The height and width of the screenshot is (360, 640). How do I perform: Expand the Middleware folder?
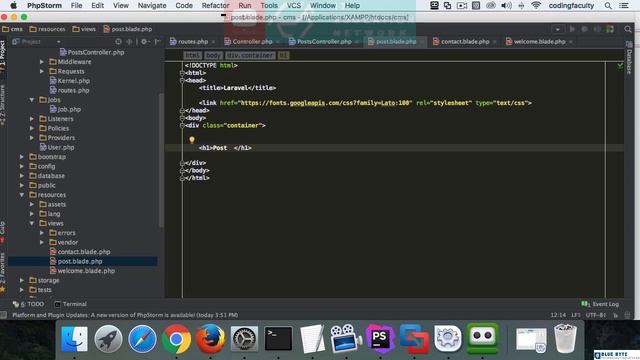42,62
